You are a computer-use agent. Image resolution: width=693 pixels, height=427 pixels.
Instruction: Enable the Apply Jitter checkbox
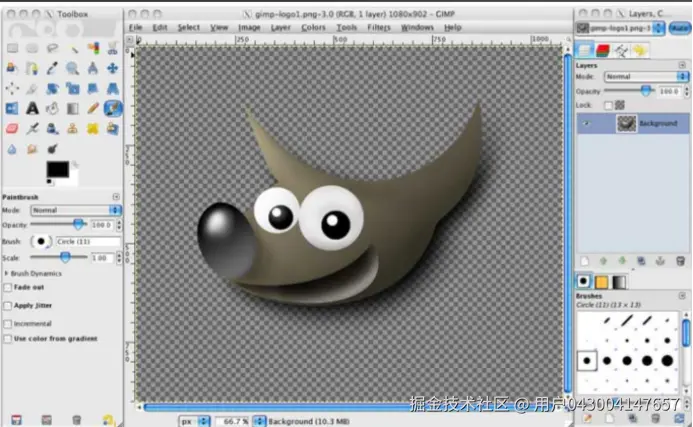pos(8,305)
